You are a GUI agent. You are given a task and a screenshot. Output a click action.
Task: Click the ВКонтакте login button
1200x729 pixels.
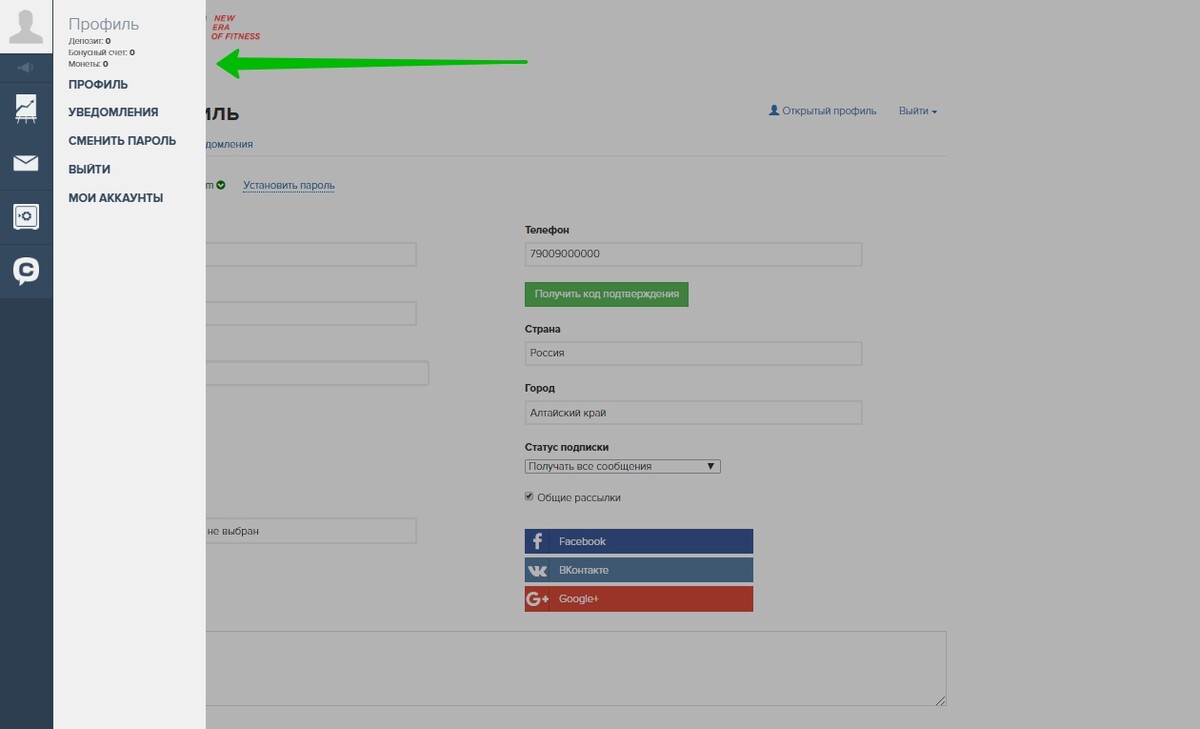pyautogui.click(x=639, y=570)
